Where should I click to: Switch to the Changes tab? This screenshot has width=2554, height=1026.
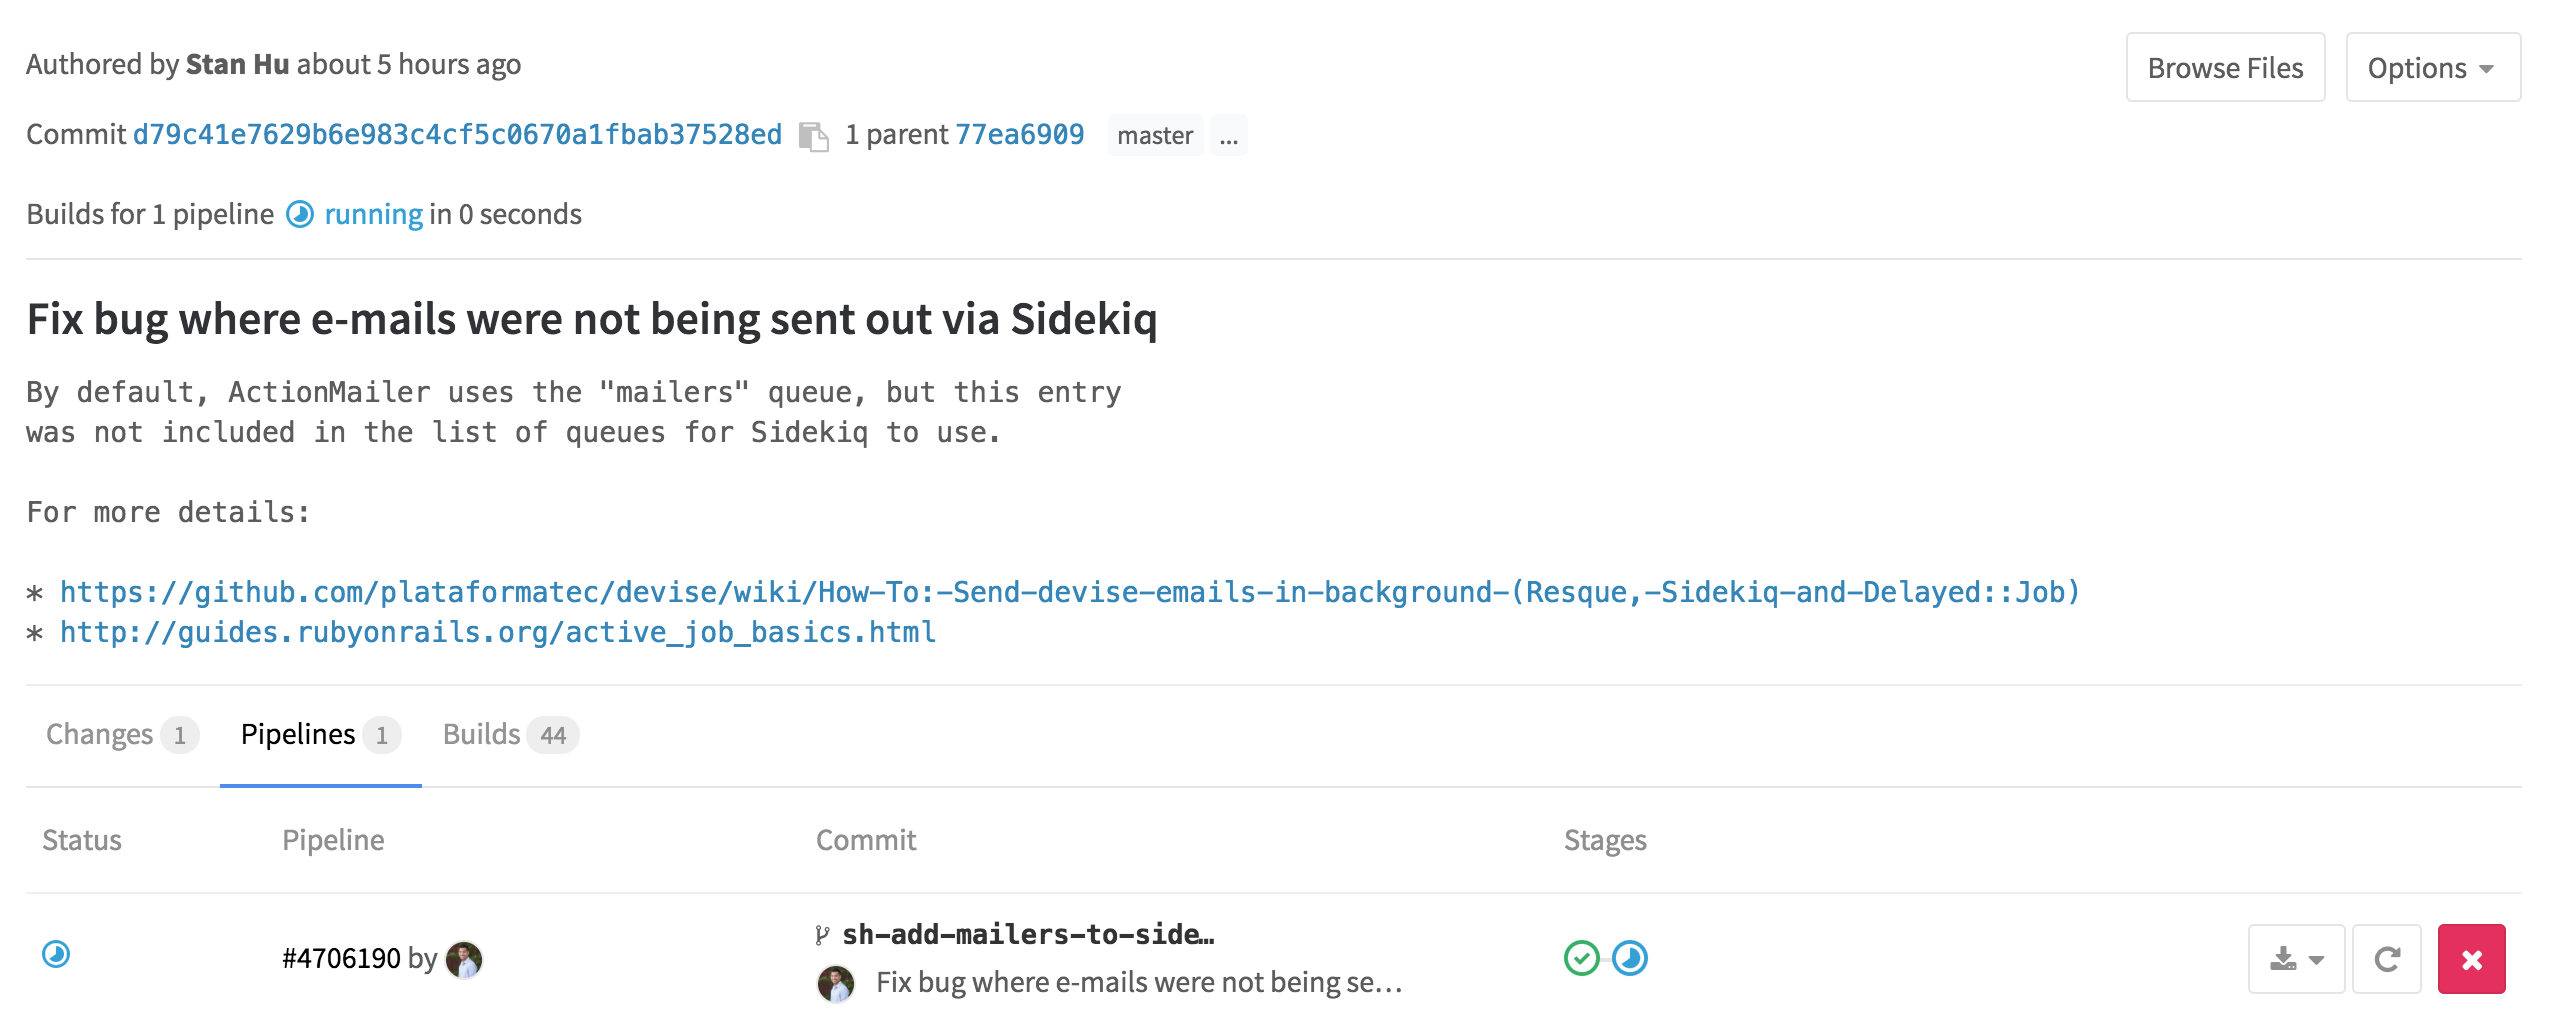pos(100,733)
